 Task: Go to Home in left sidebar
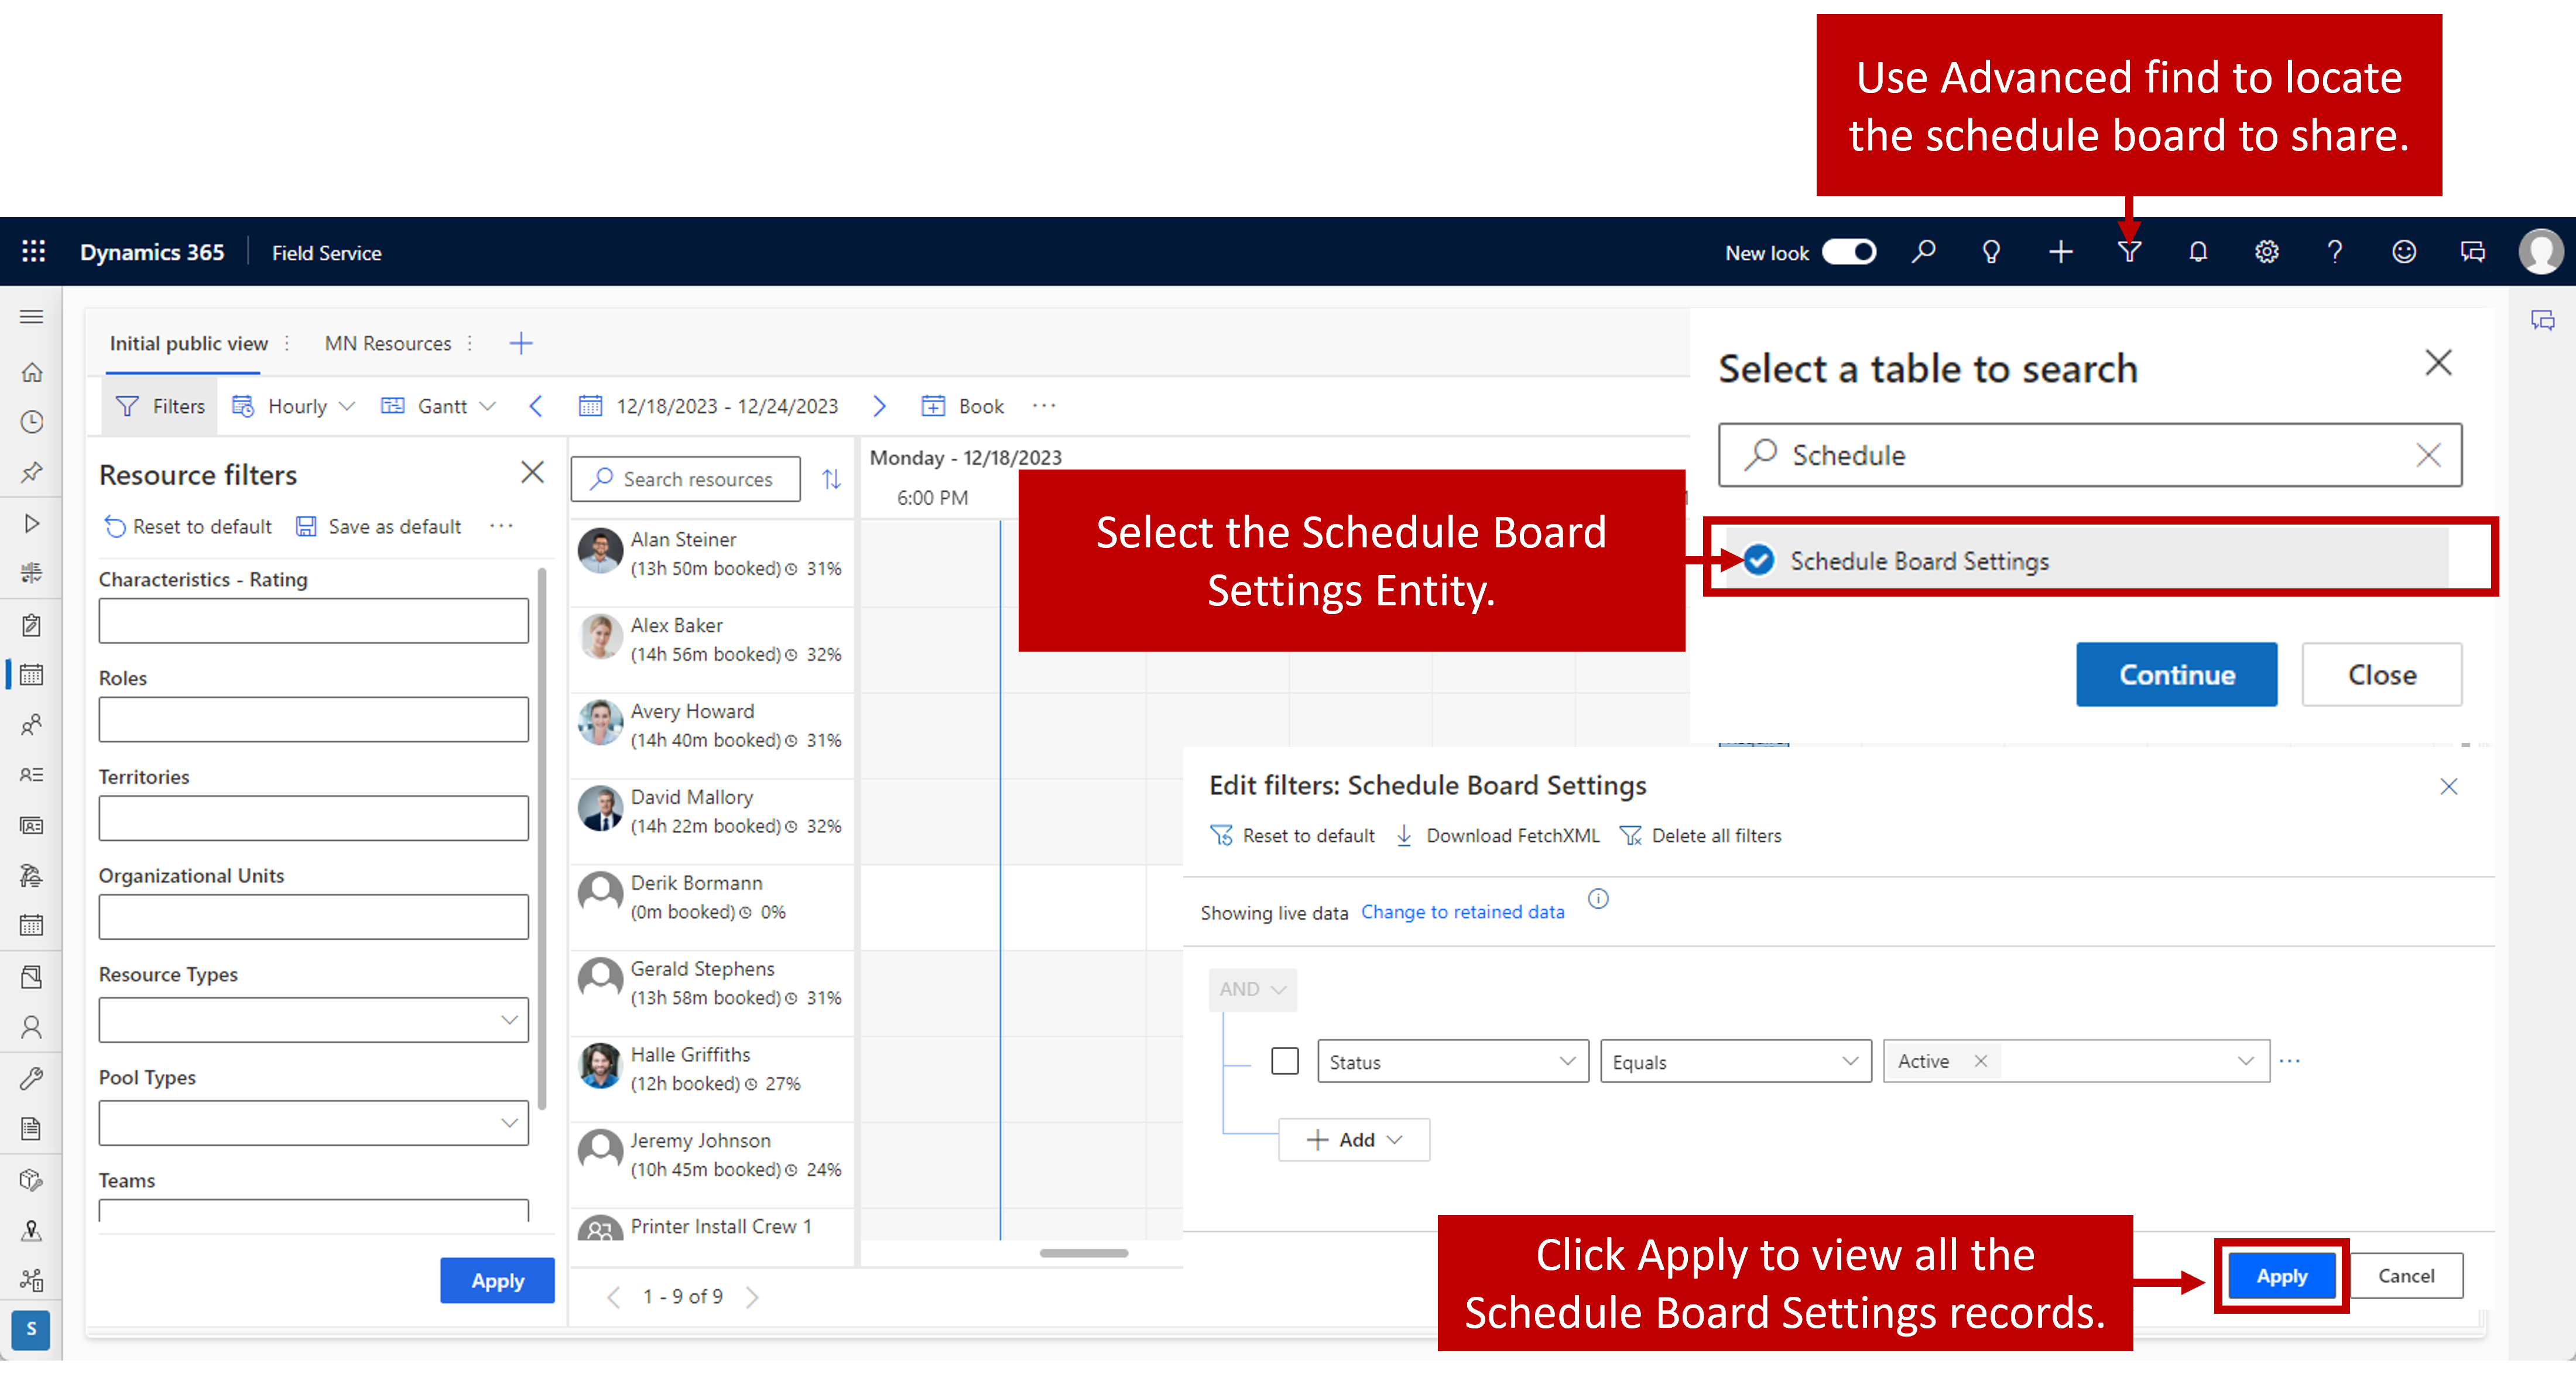pos(32,372)
